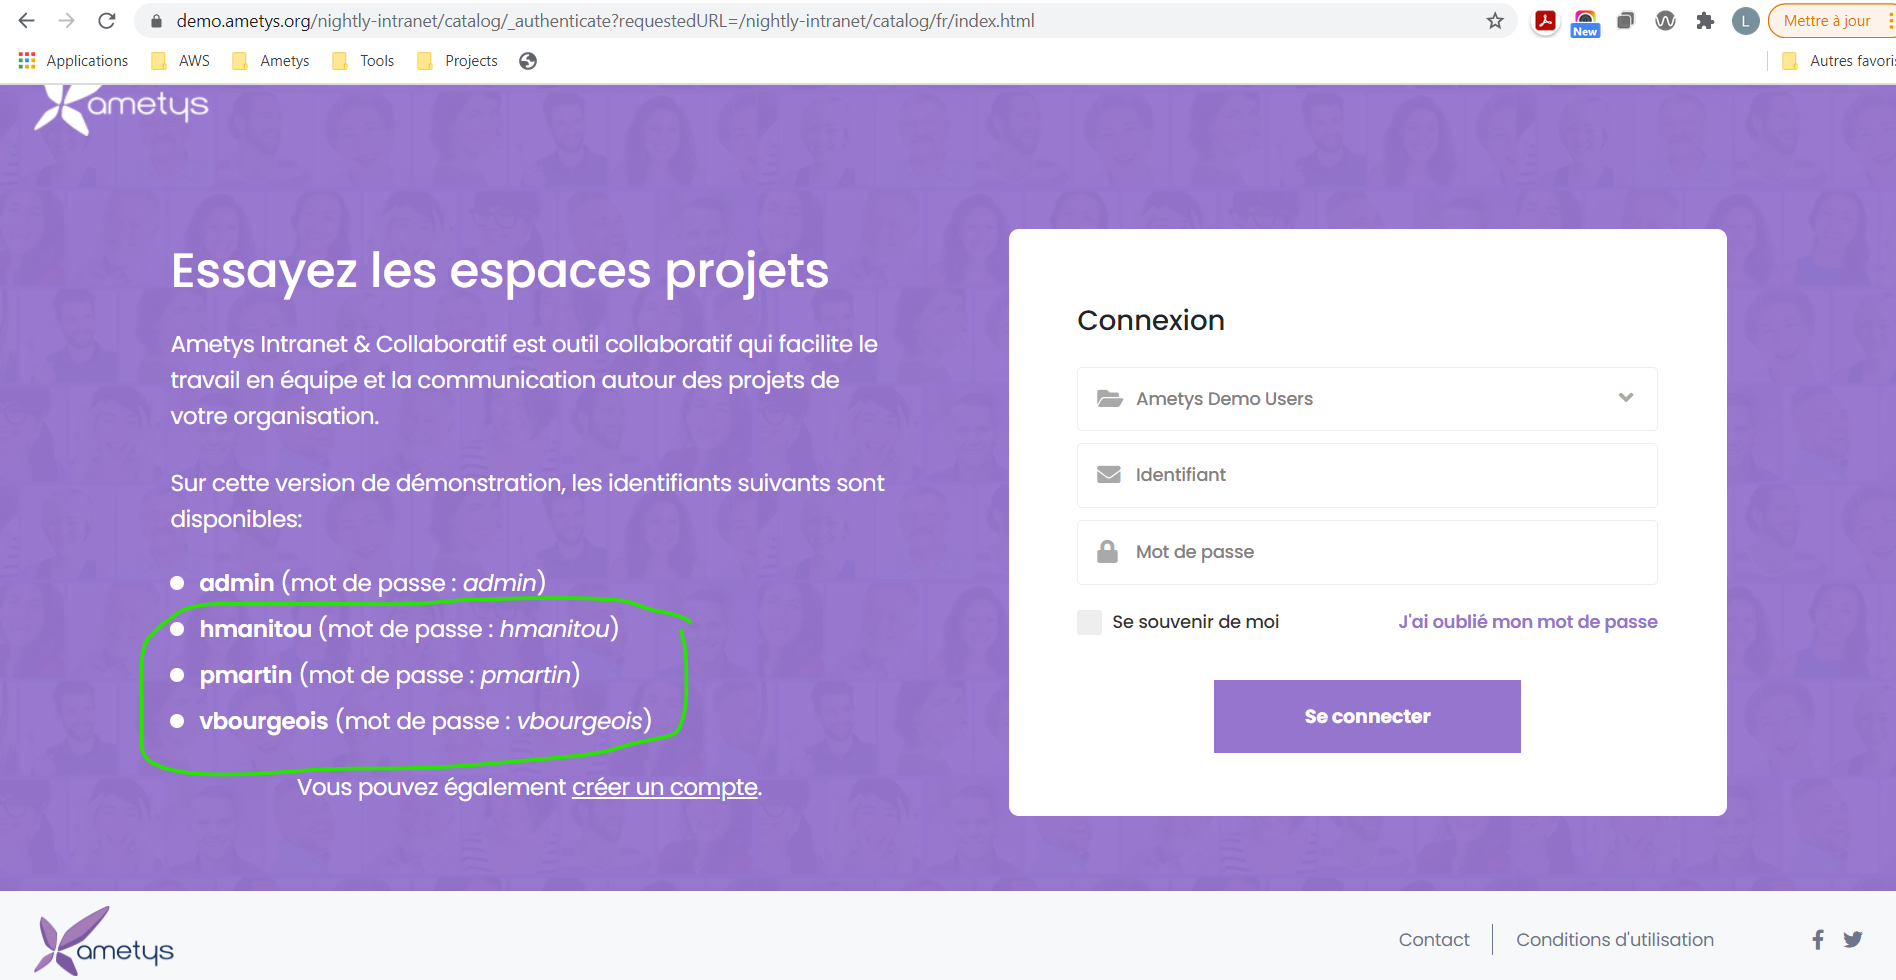The image size is (1896, 980).
Task: Follow the créer un compte link
Action: (664, 788)
